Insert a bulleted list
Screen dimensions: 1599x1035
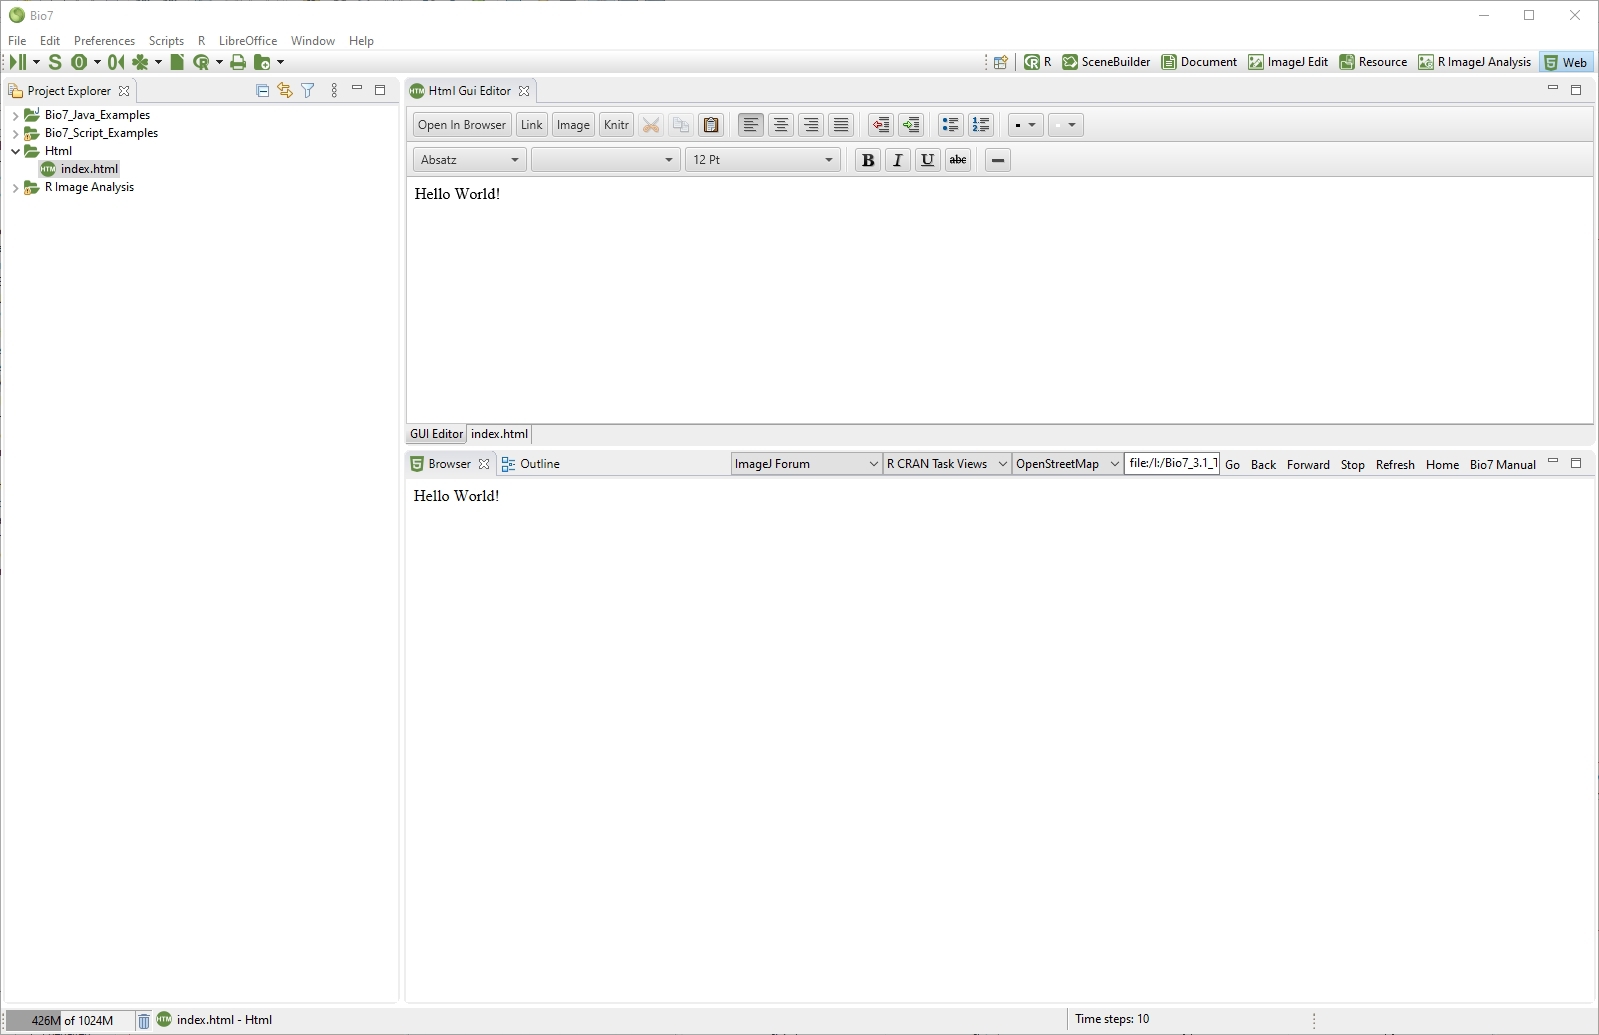[x=951, y=125]
